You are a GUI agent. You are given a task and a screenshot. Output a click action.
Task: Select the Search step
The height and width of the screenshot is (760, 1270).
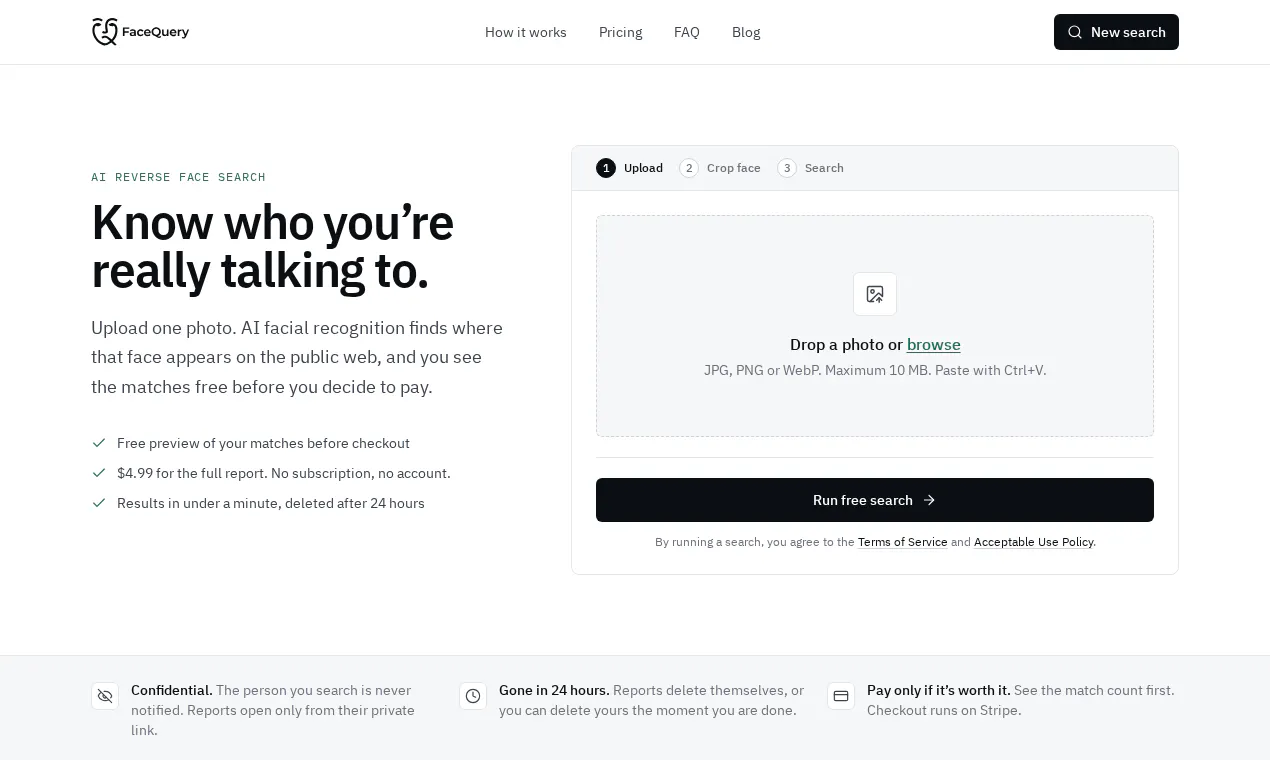pos(811,168)
